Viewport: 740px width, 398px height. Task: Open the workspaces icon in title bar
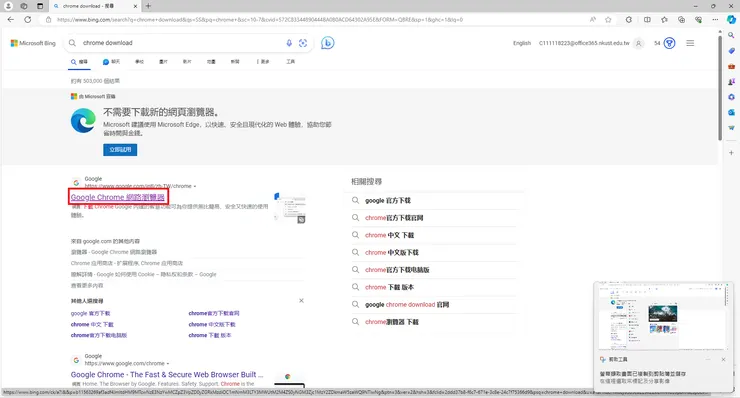24,6
